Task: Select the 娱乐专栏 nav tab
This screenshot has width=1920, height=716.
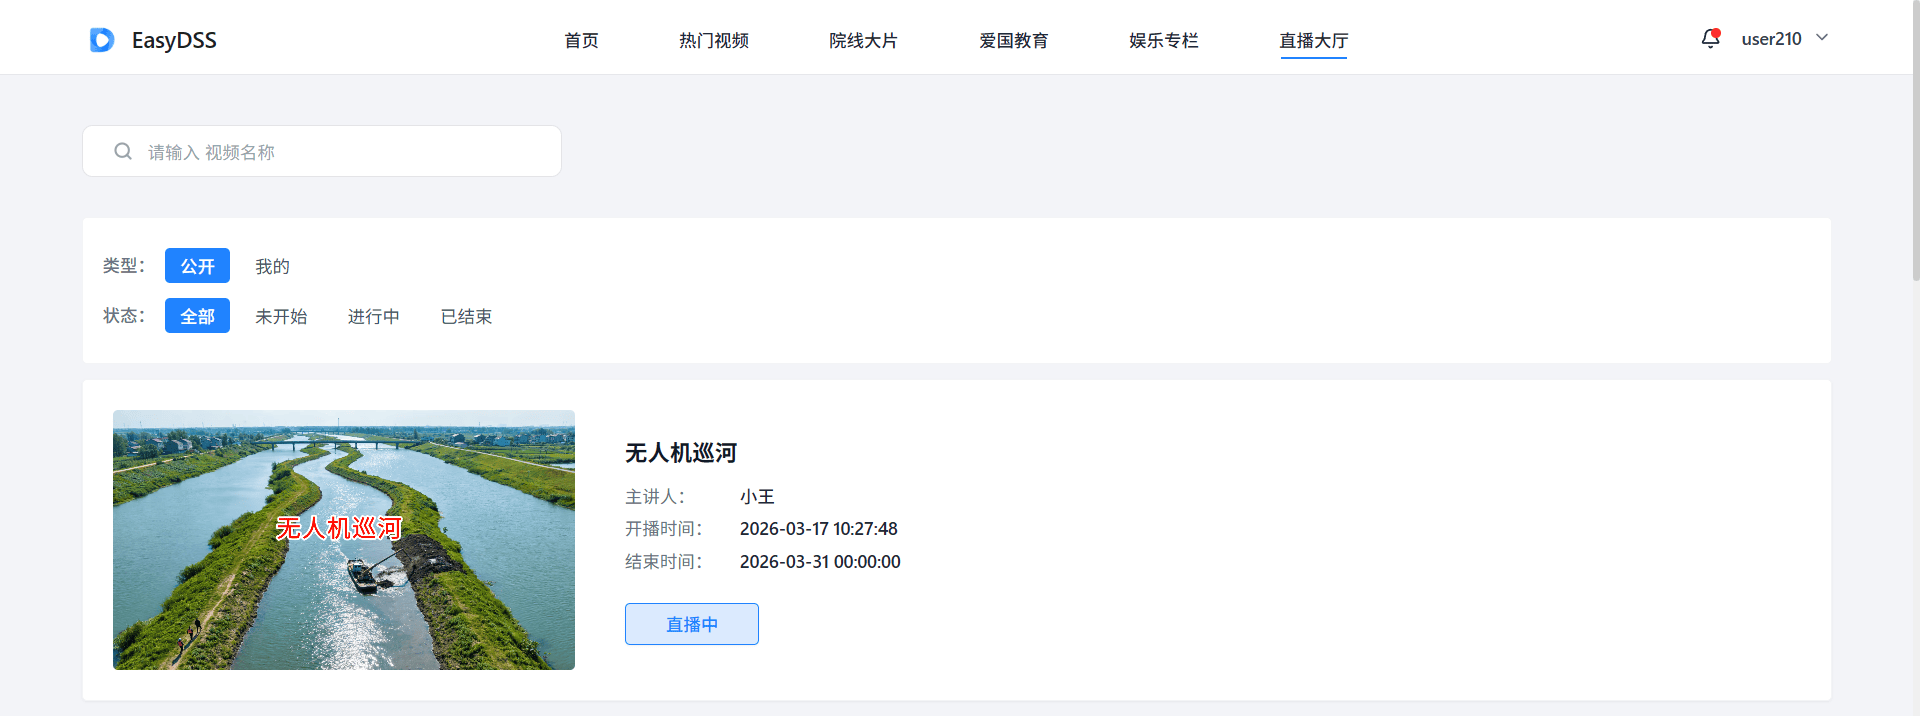Action: [1164, 40]
